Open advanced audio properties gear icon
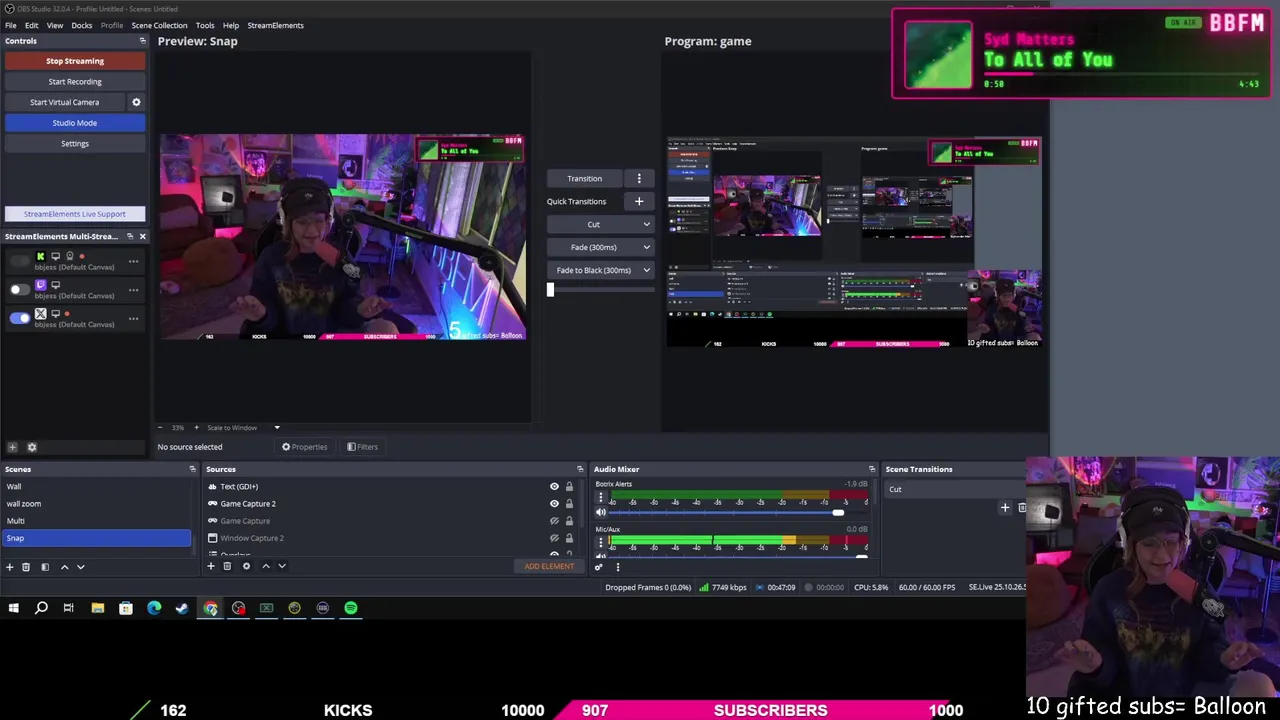The image size is (1280, 720). (598, 567)
